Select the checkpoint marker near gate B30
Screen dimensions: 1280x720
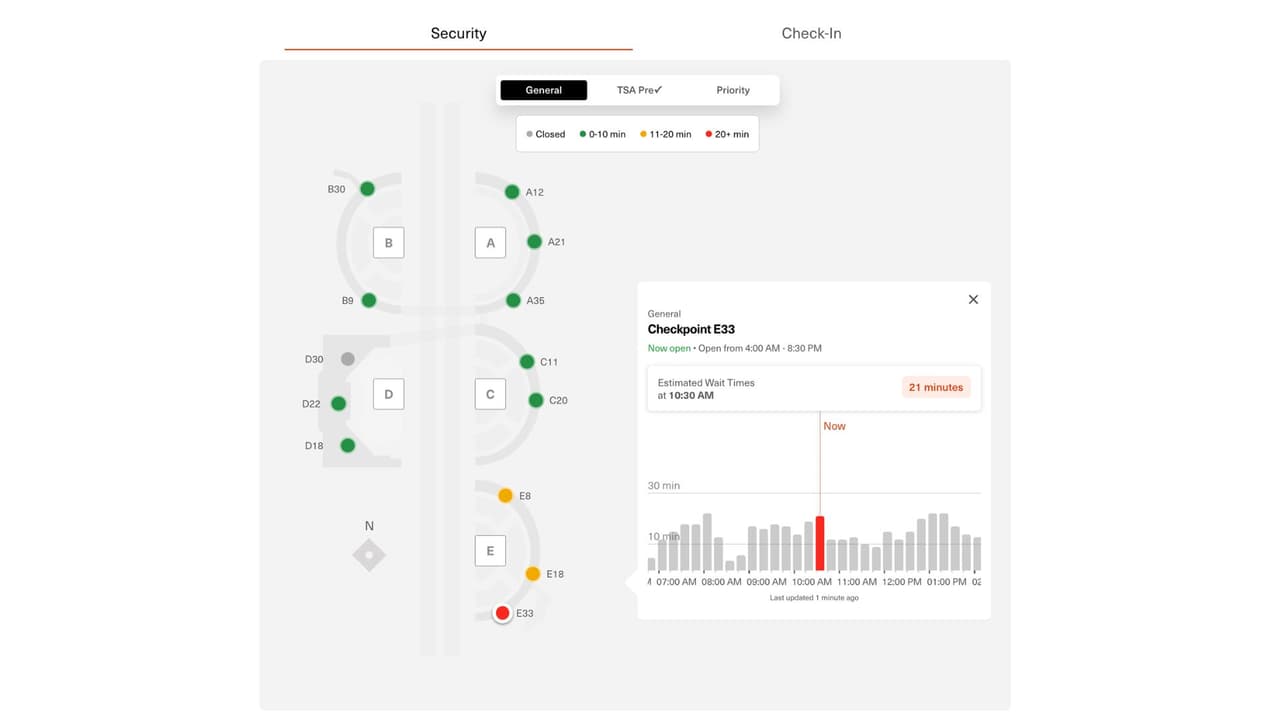click(x=367, y=188)
